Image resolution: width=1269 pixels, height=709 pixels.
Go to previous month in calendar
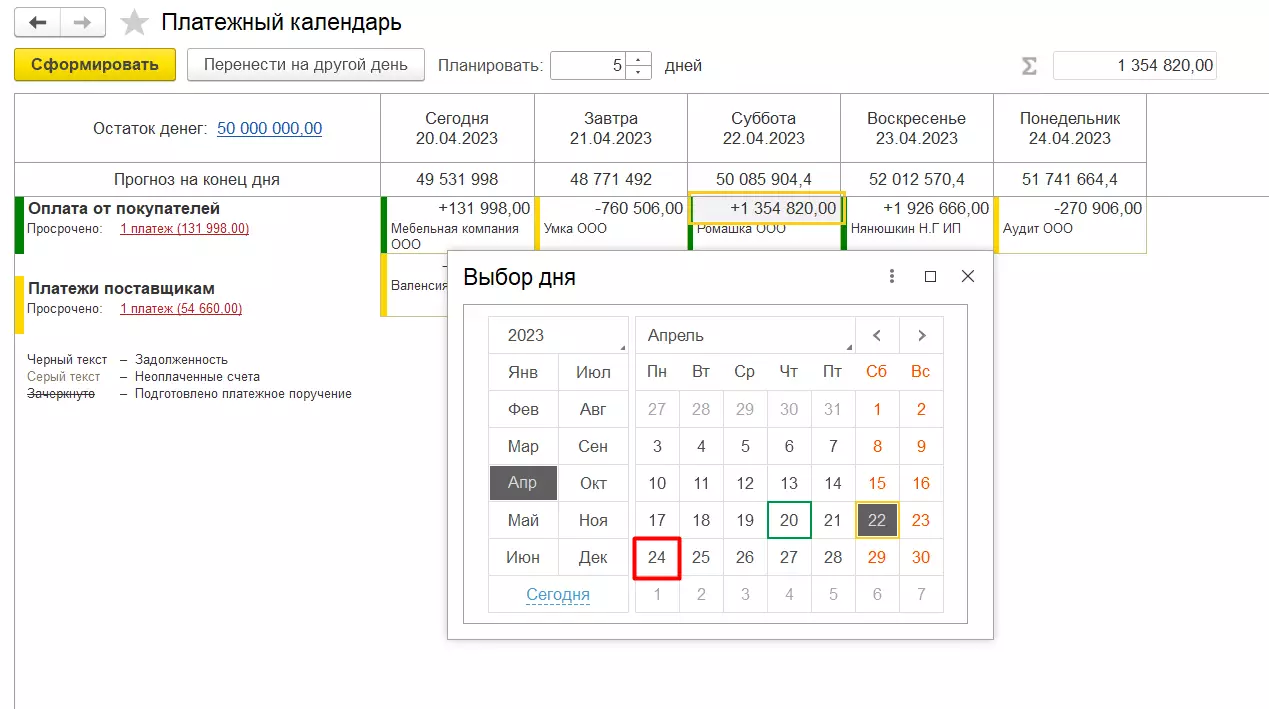pyautogui.click(x=877, y=335)
